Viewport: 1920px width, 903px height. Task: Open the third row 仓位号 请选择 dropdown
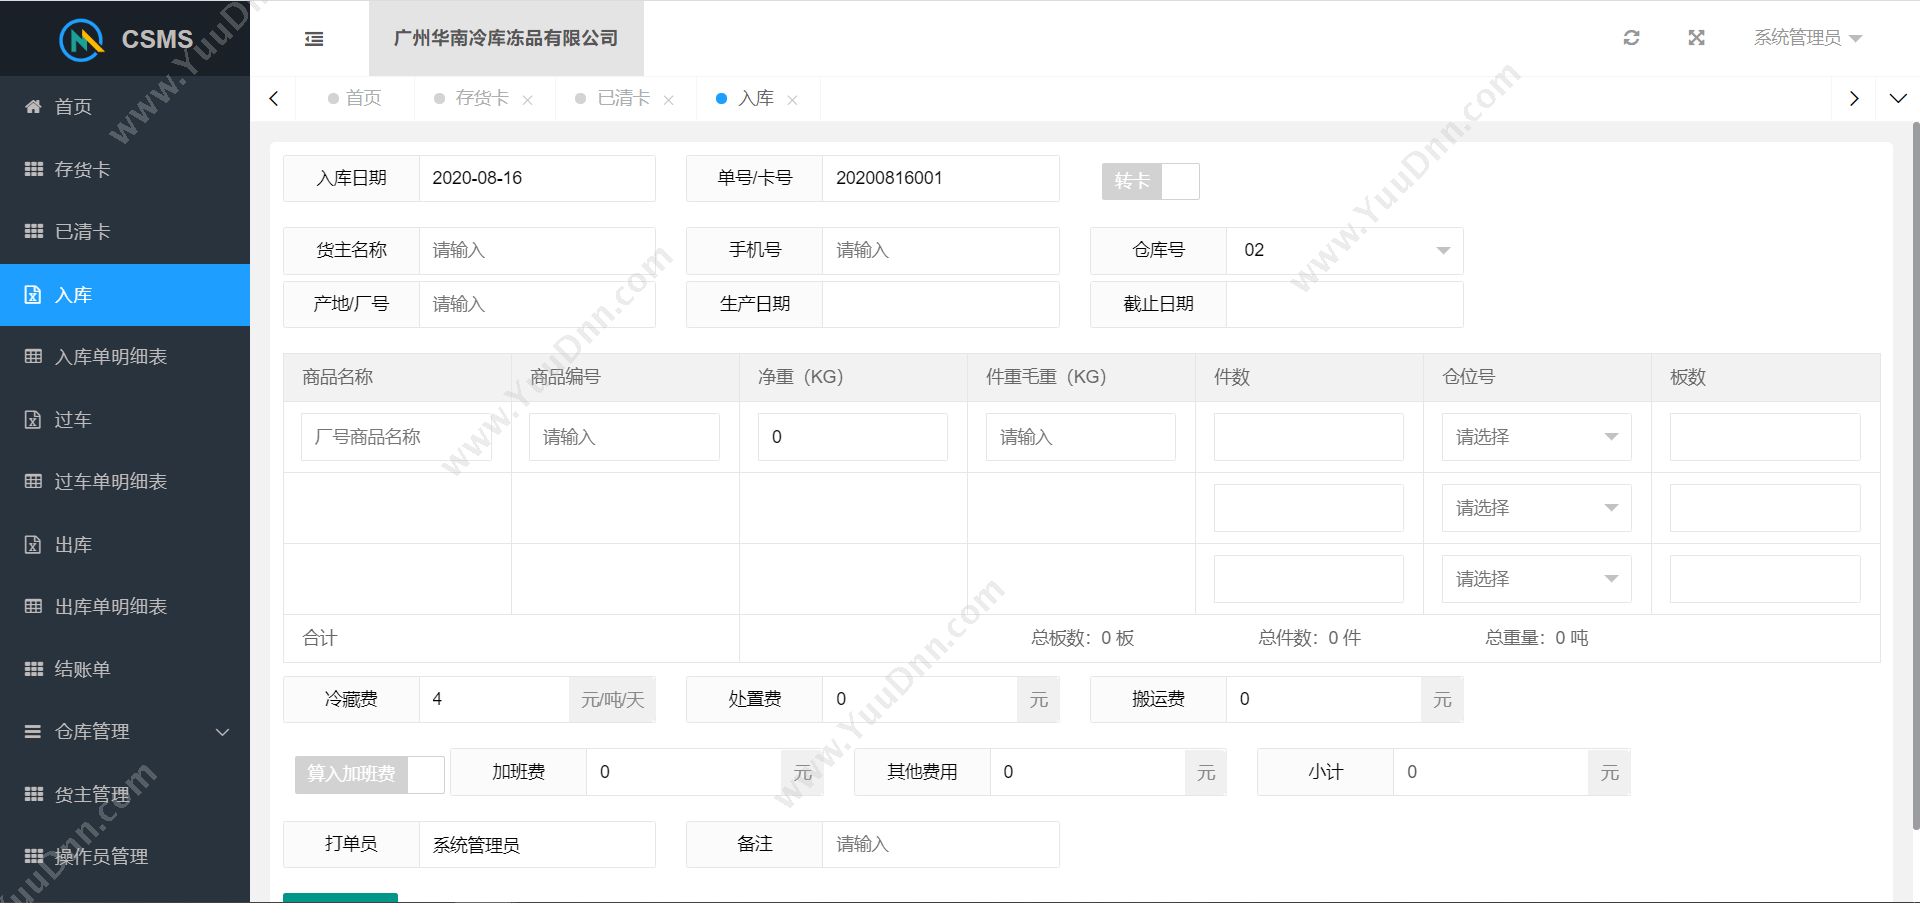[1536, 579]
